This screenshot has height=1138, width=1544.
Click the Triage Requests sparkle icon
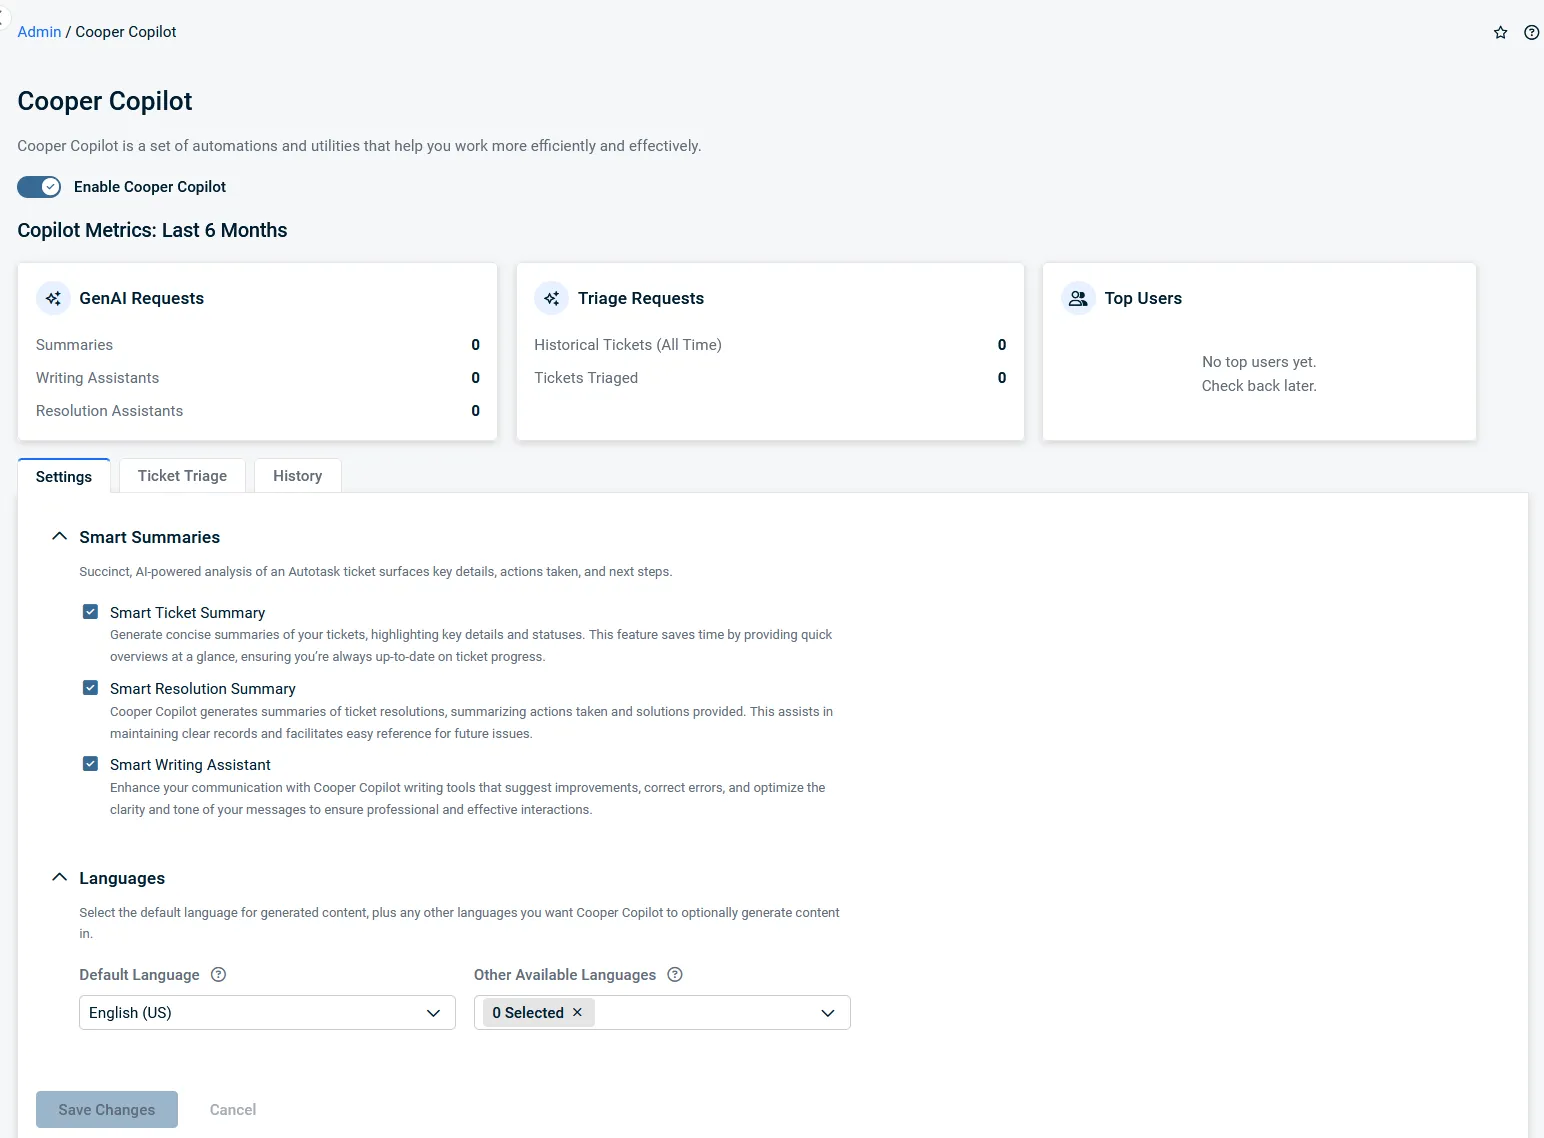point(551,298)
